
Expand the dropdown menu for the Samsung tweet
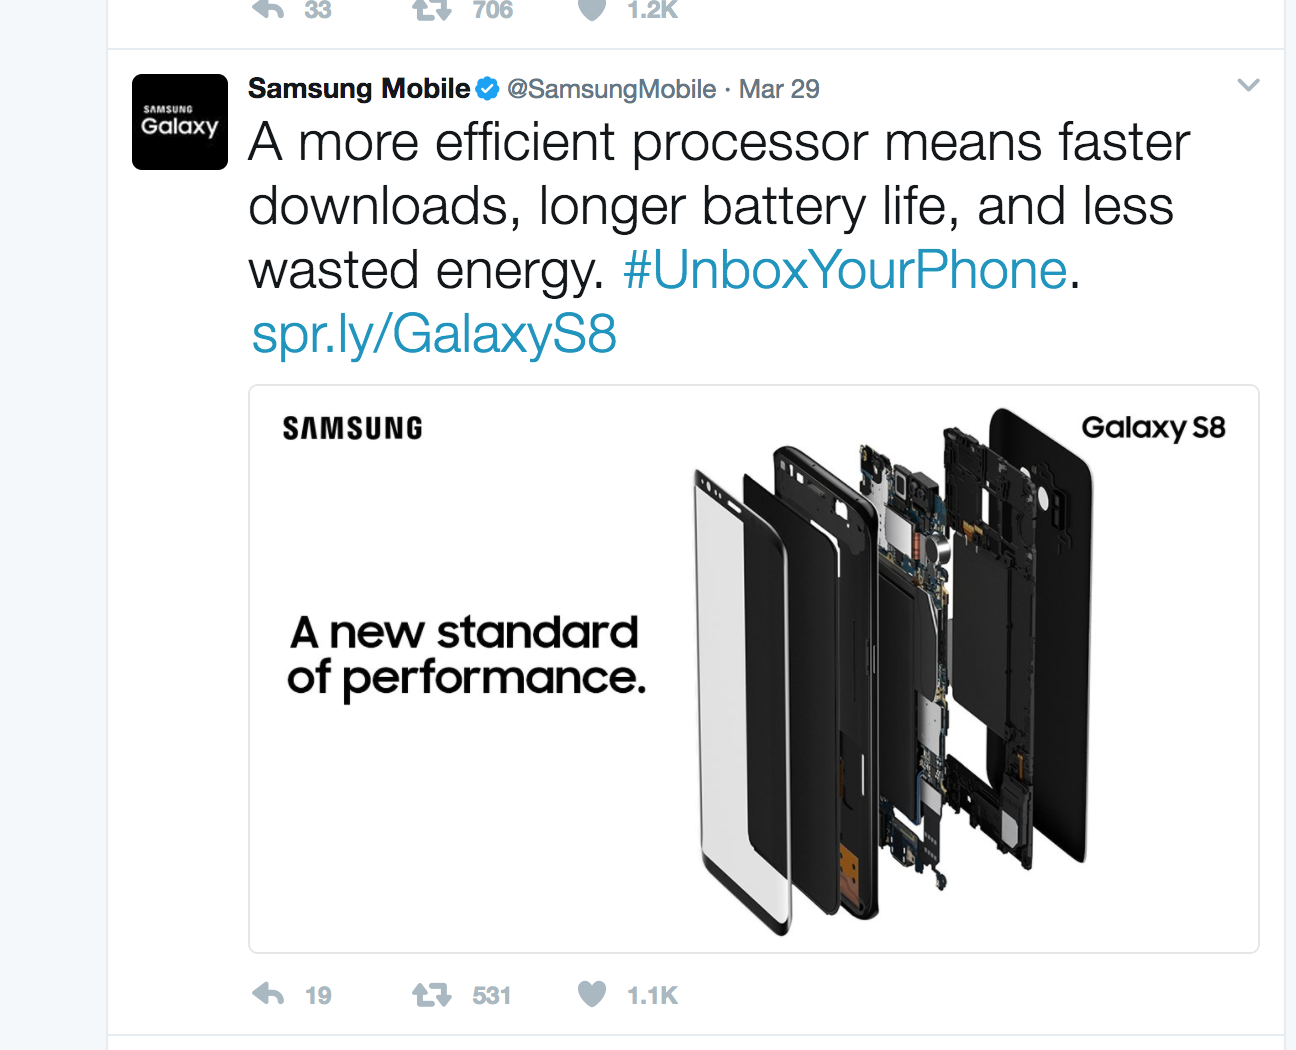pyautogui.click(x=1248, y=86)
